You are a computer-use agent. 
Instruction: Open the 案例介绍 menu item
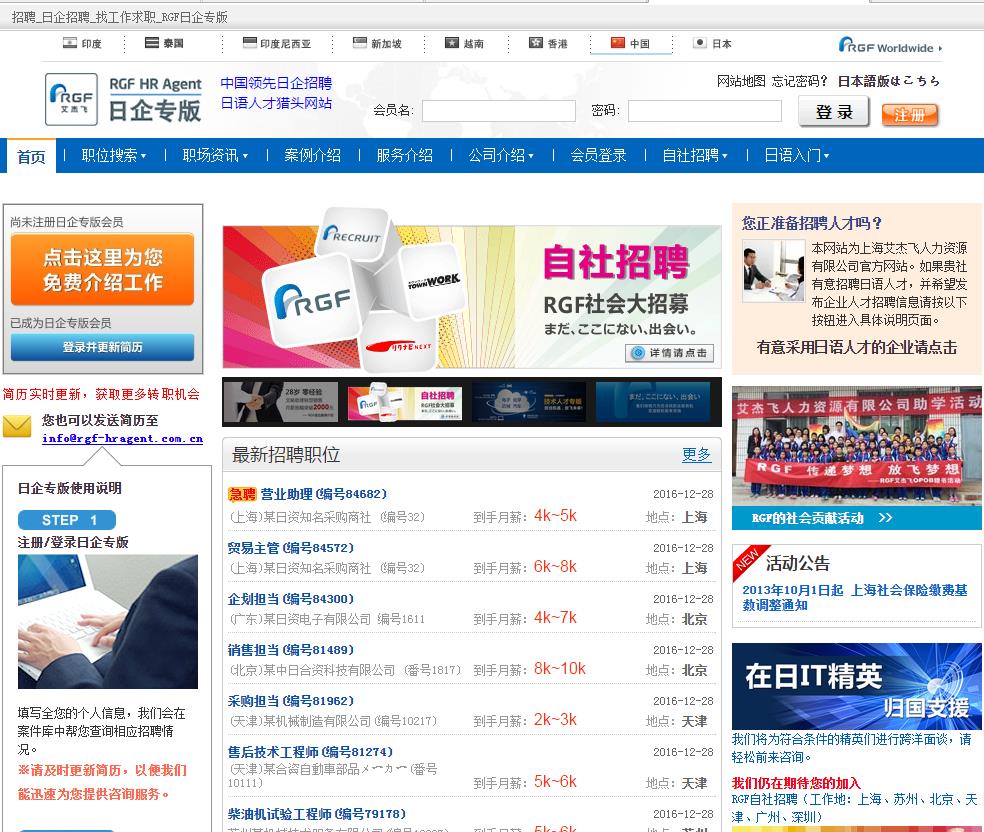[x=312, y=155]
